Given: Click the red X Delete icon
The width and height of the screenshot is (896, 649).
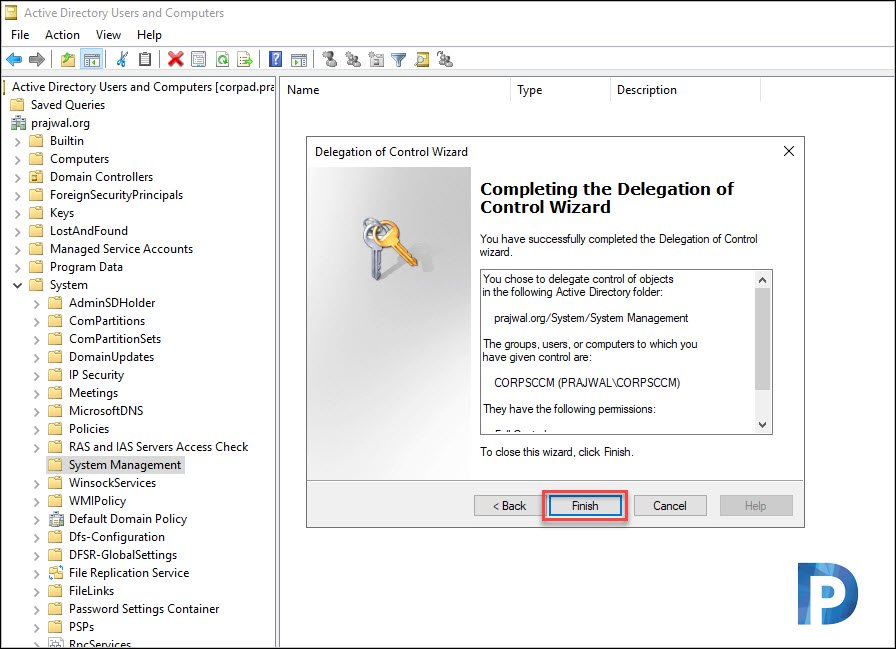Looking at the screenshot, I should (x=175, y=59).
